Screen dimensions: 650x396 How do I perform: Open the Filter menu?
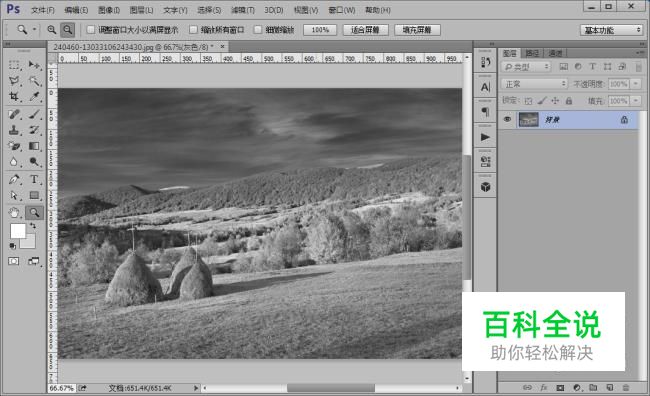coord(243,10)
